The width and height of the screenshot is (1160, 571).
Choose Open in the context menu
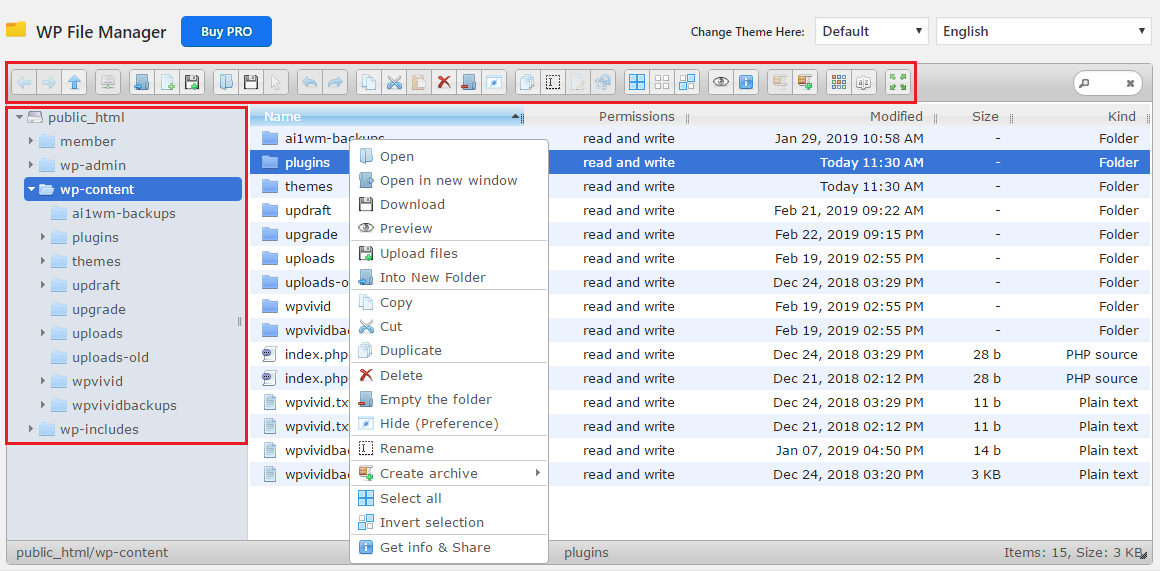click(448, 156)
